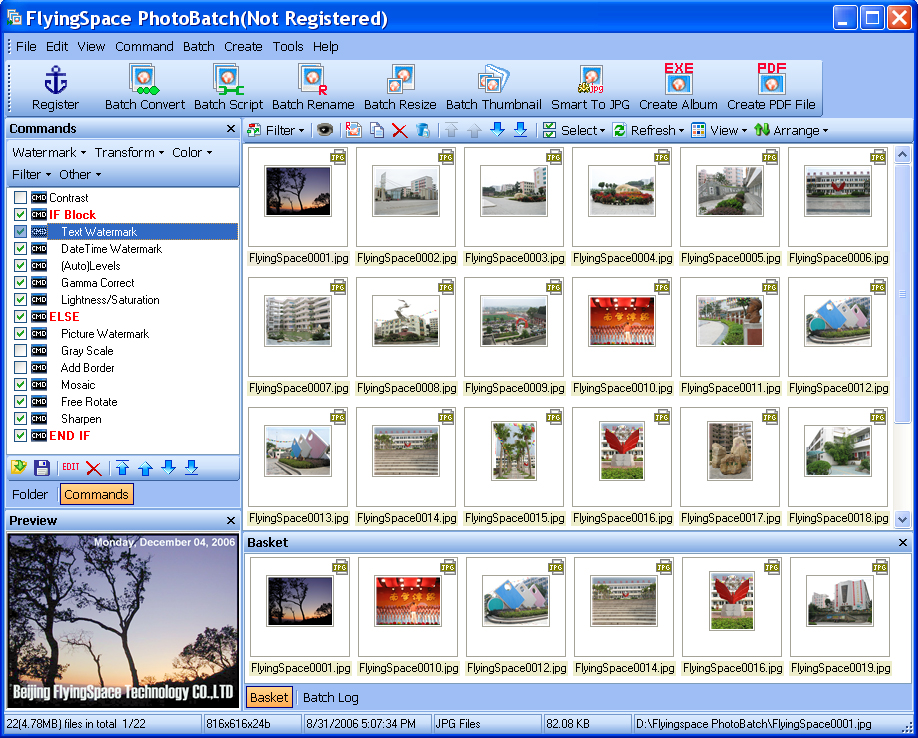
Task: Click the red X delete icon in file toolbar
Action: 400,130
